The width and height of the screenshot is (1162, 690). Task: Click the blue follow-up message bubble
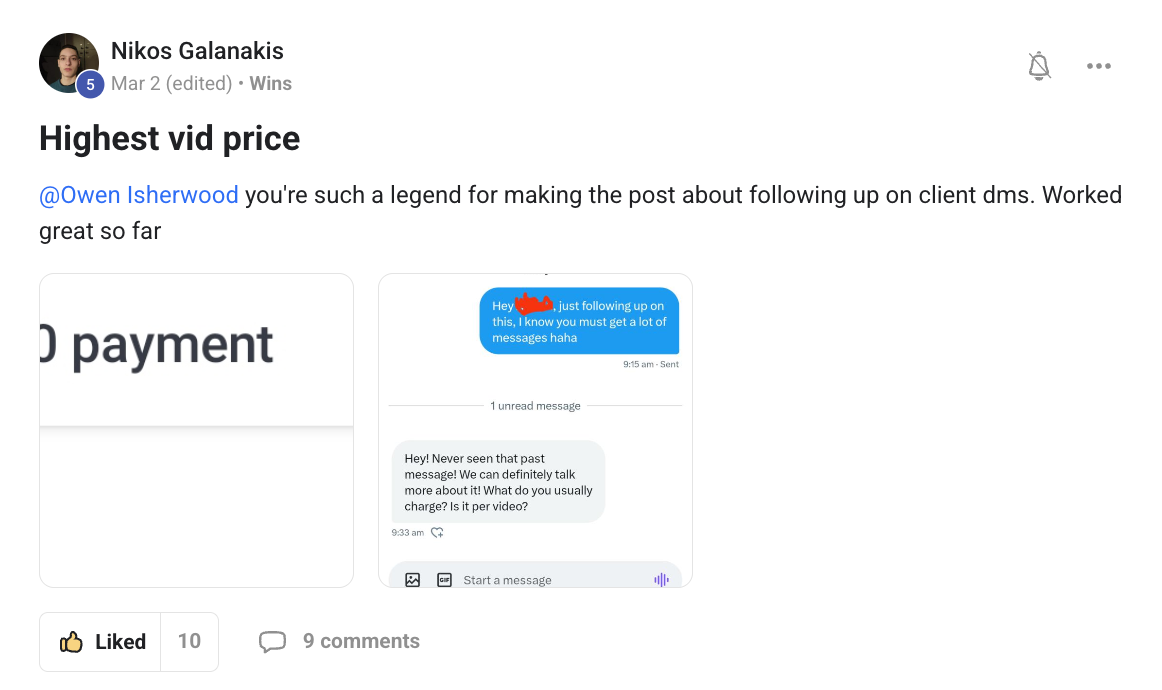(579, 321)
